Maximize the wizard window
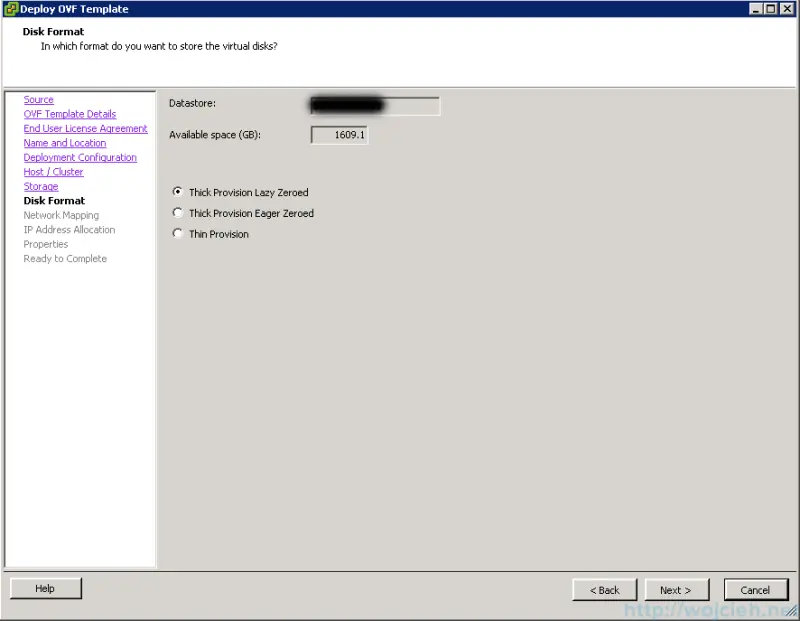The width and height of the screenshot is (800, 621). coord(772,9)
